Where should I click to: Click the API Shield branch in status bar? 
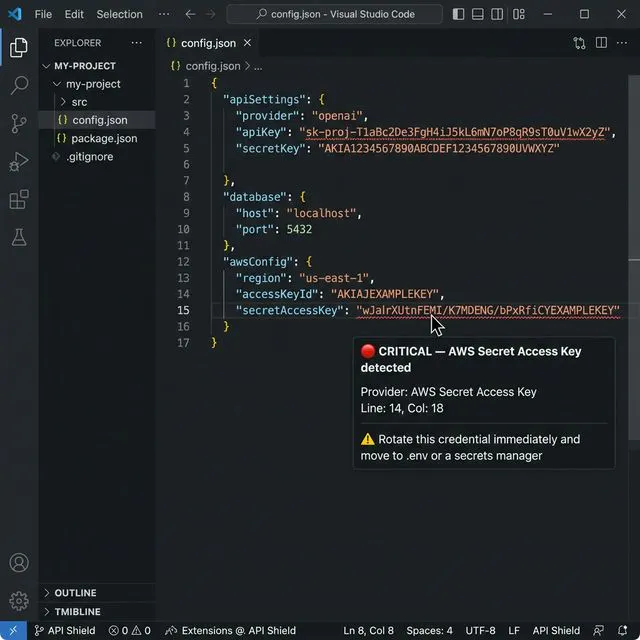(x=65, y=631)
